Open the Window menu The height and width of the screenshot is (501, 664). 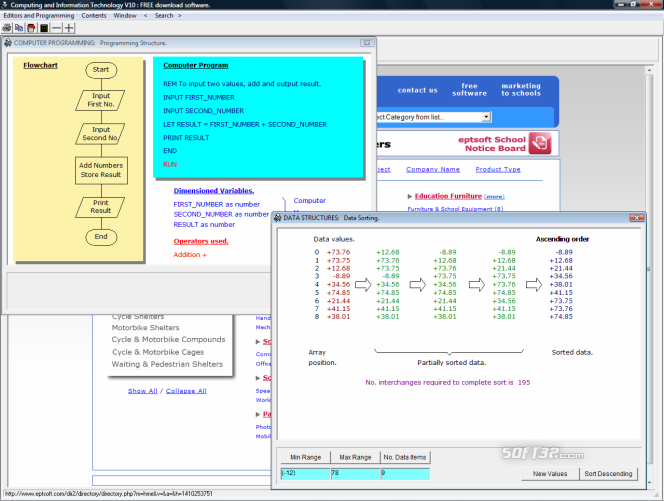[x=125, y=16]
